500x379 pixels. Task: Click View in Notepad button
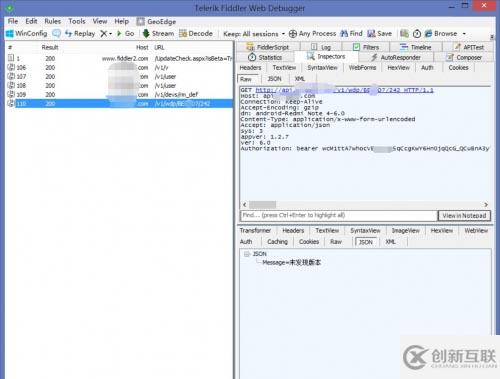click(x=464, y=216)
